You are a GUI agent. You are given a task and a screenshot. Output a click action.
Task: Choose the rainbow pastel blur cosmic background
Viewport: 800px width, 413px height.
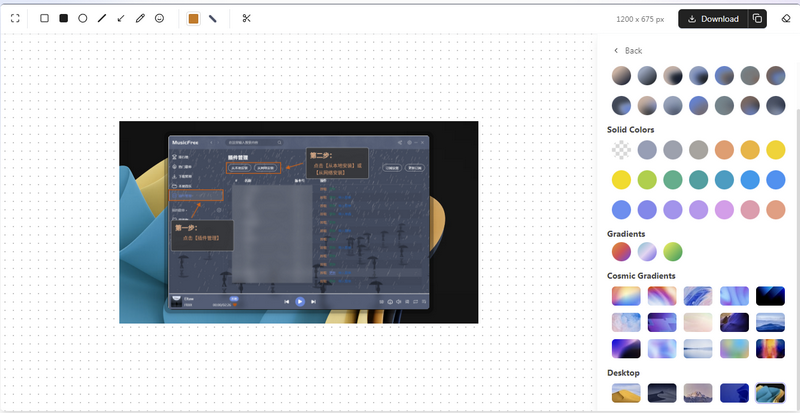(734, 349)
